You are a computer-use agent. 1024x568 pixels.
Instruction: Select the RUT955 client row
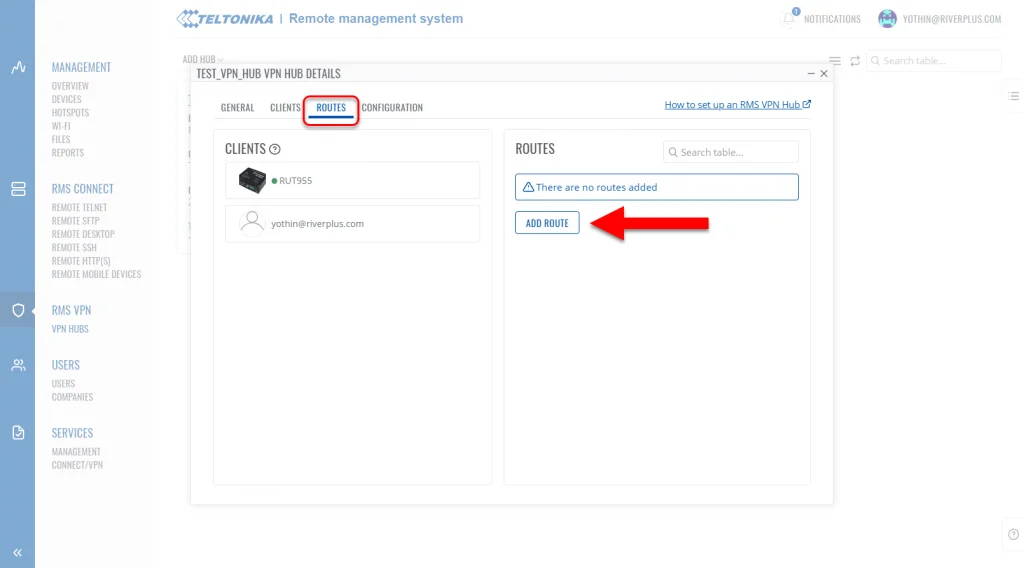(x=352, y=180)
